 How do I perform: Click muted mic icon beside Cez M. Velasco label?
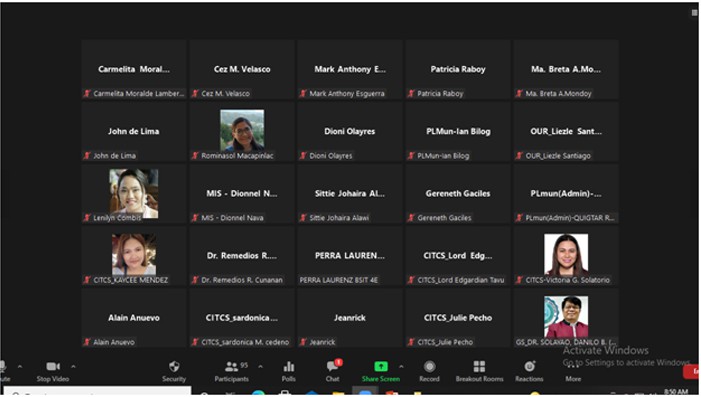tap(195, 93)
